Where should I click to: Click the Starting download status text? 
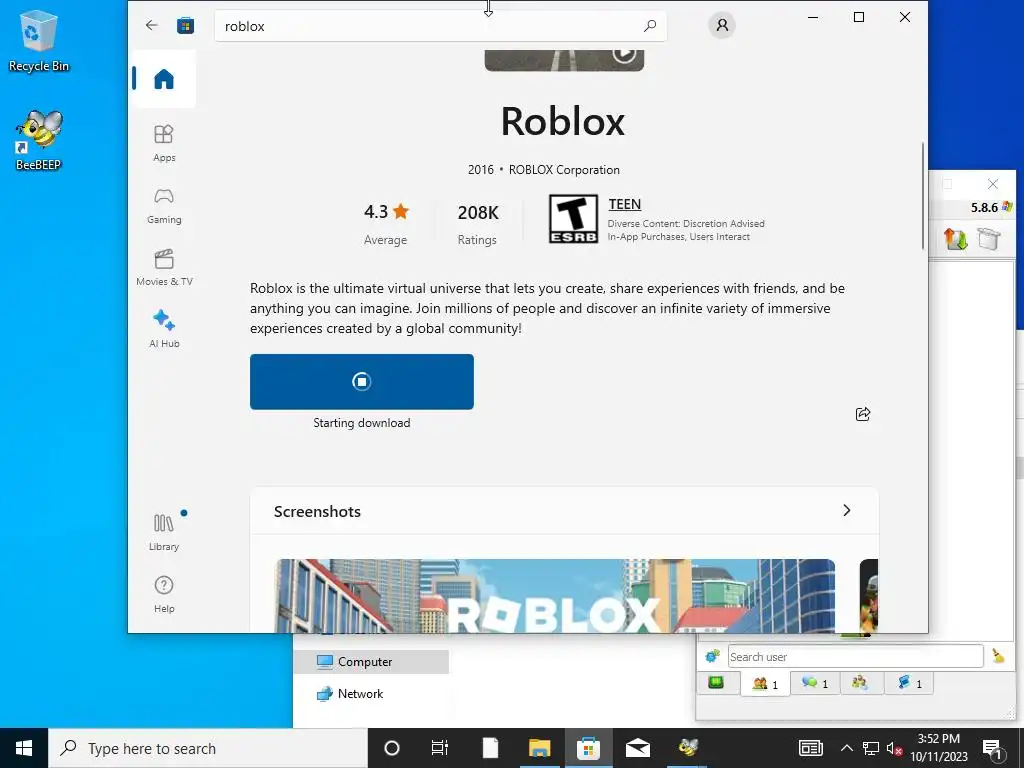[362, 423]
